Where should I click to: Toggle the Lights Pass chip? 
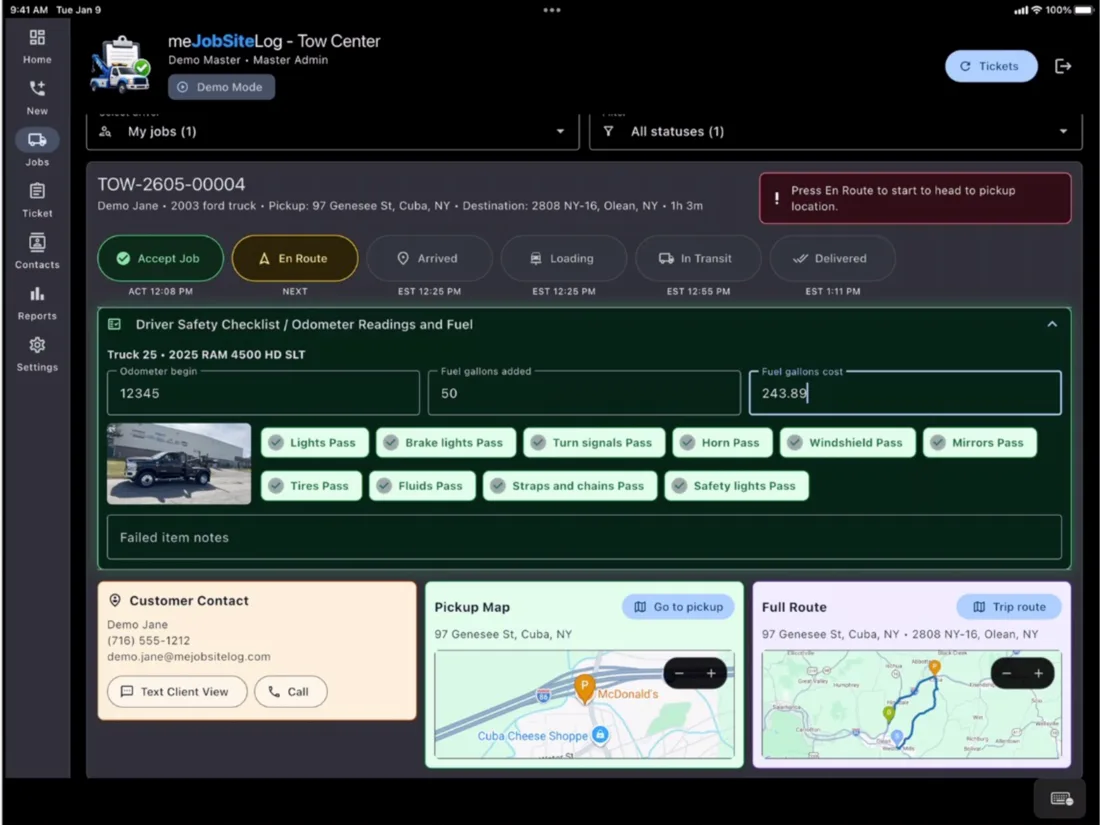tap(314, 443)
